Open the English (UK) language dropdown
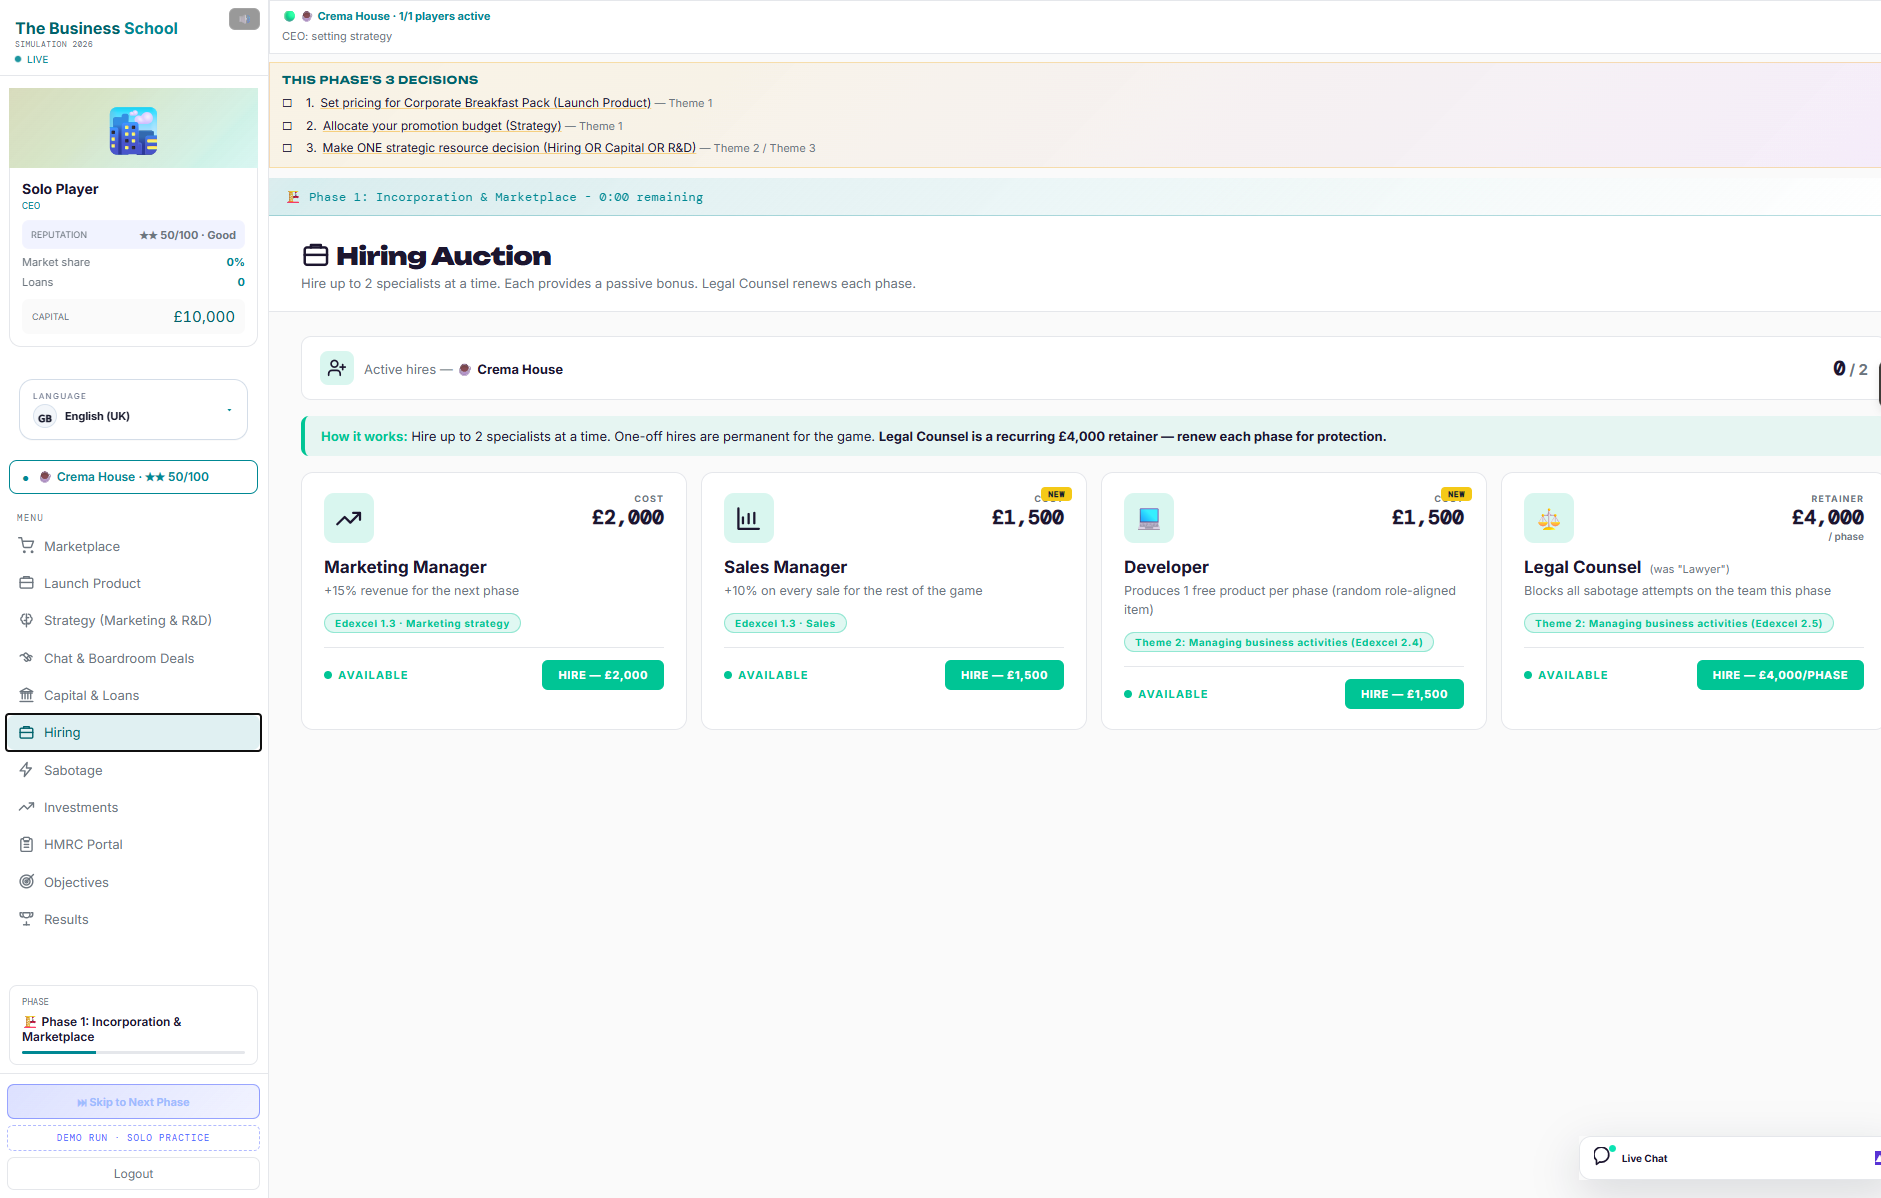1881x1198 pixels. click(133, 409)
